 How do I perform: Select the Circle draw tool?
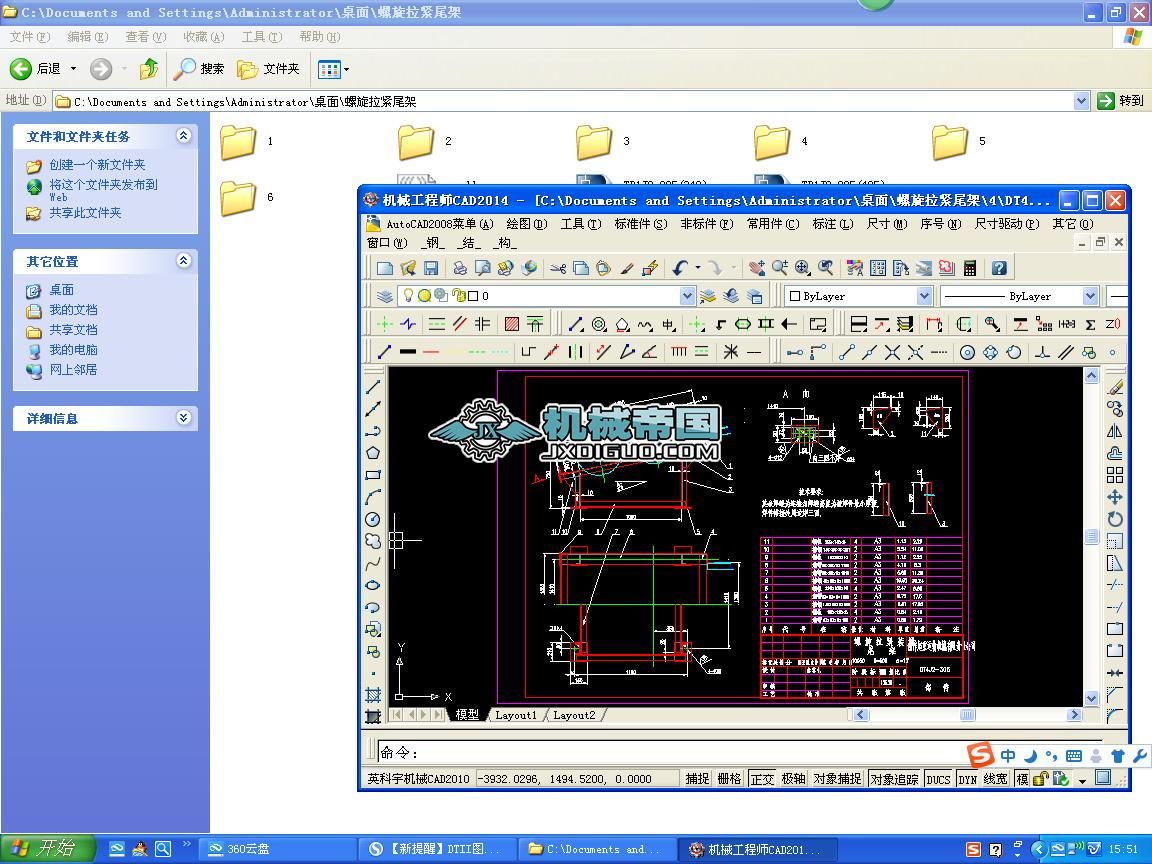373,519
